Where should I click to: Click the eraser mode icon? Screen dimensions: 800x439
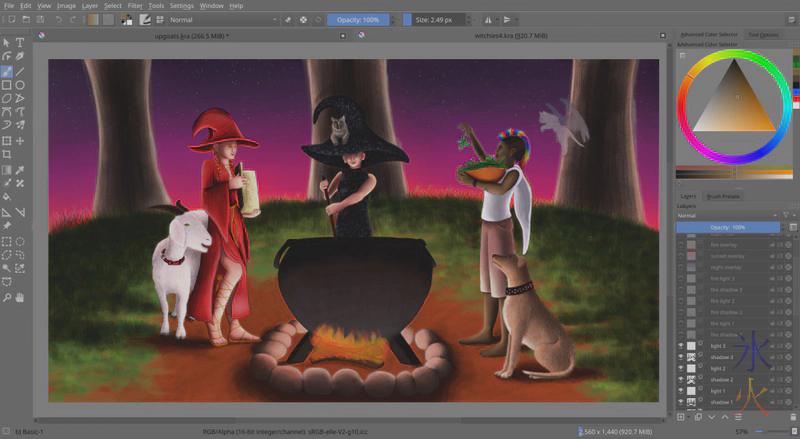(x=289, y=19)
